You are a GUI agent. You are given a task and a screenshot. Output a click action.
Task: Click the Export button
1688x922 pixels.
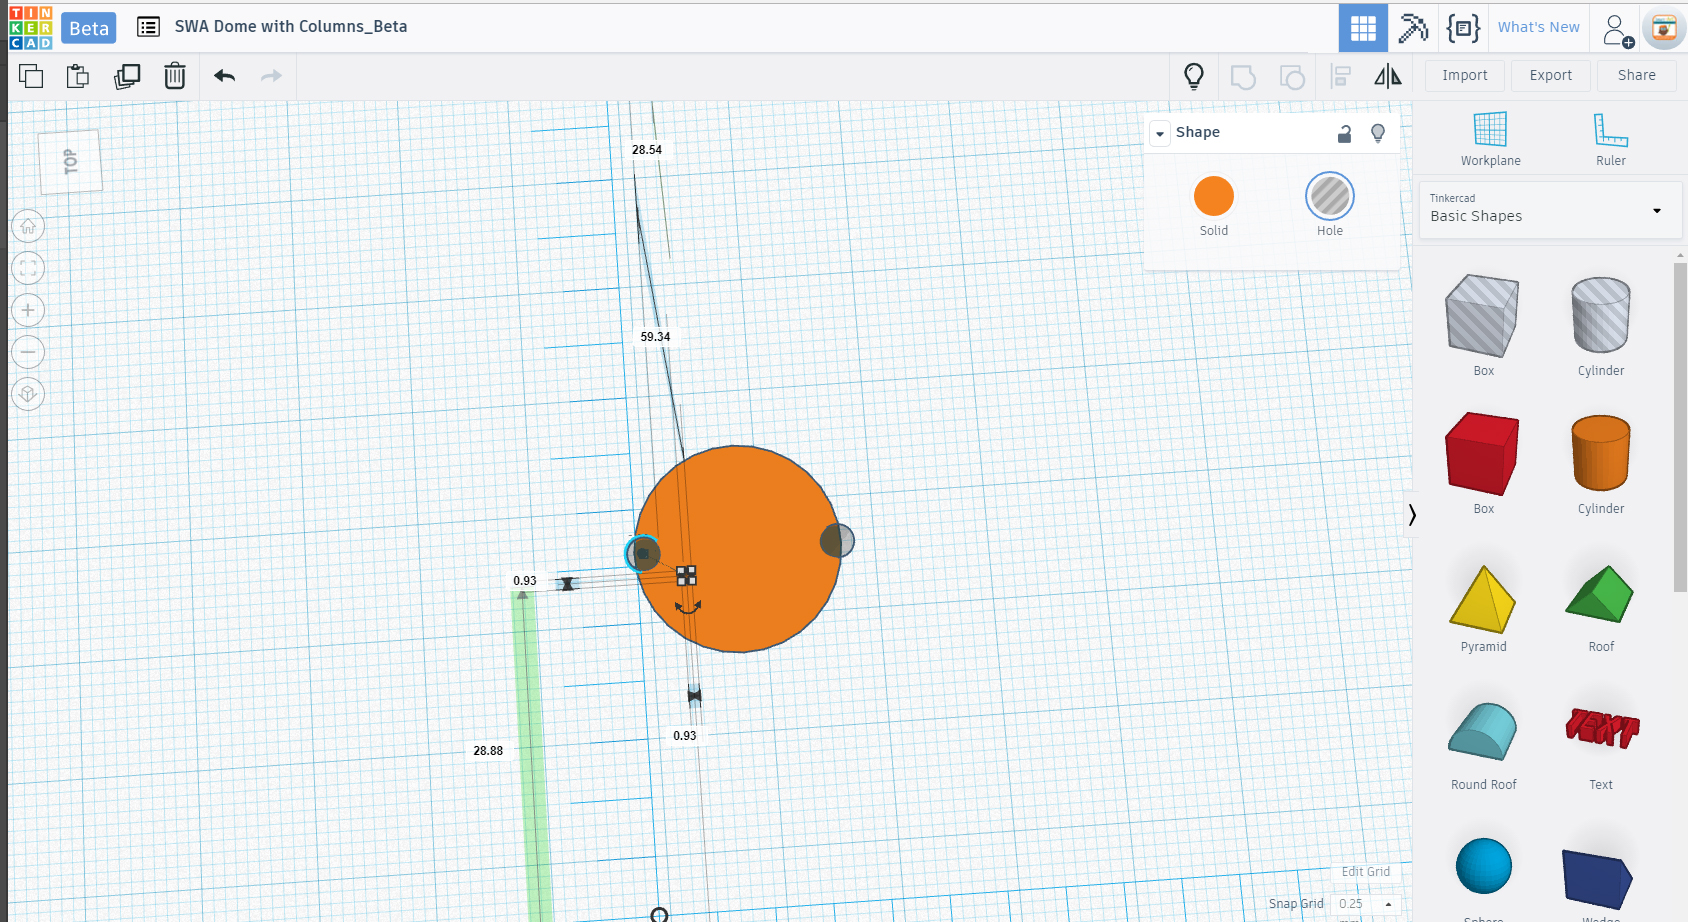pyautogui.click(x=1551, y=75)
